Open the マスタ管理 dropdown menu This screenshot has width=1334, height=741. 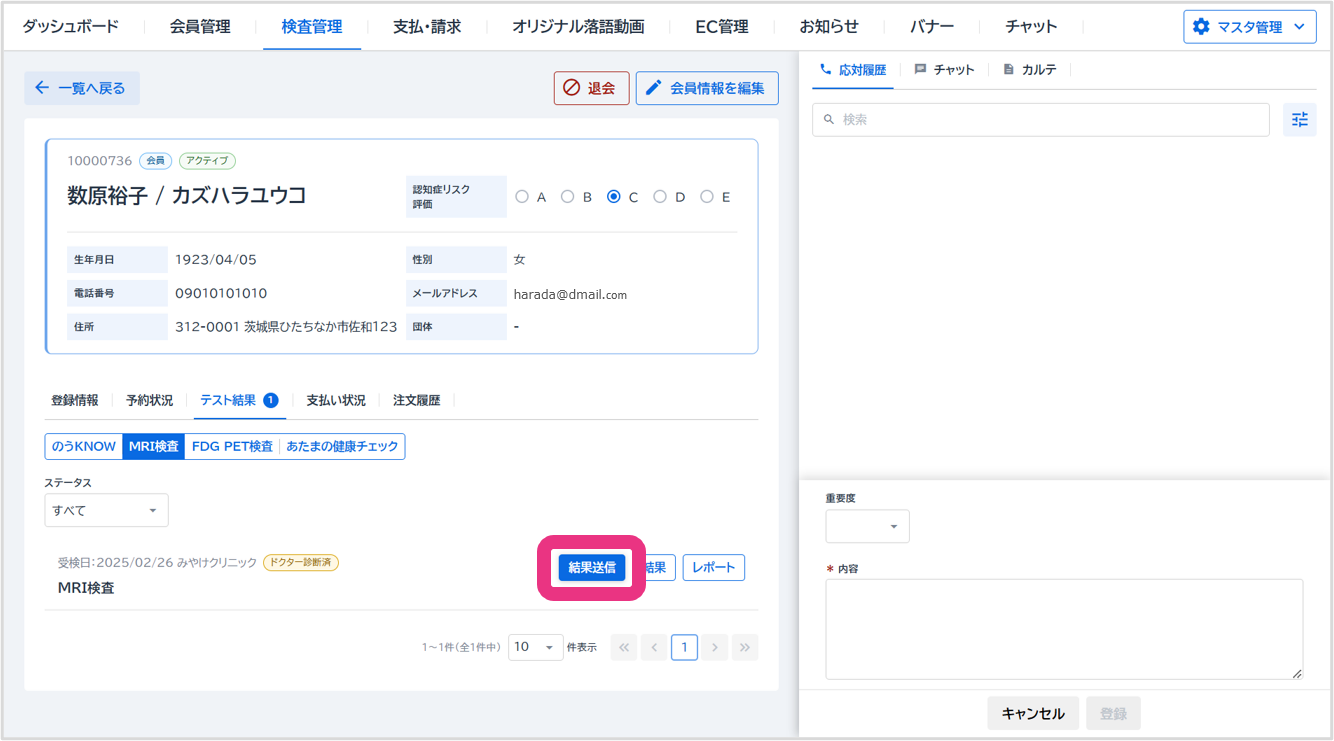coord(1249,27)
